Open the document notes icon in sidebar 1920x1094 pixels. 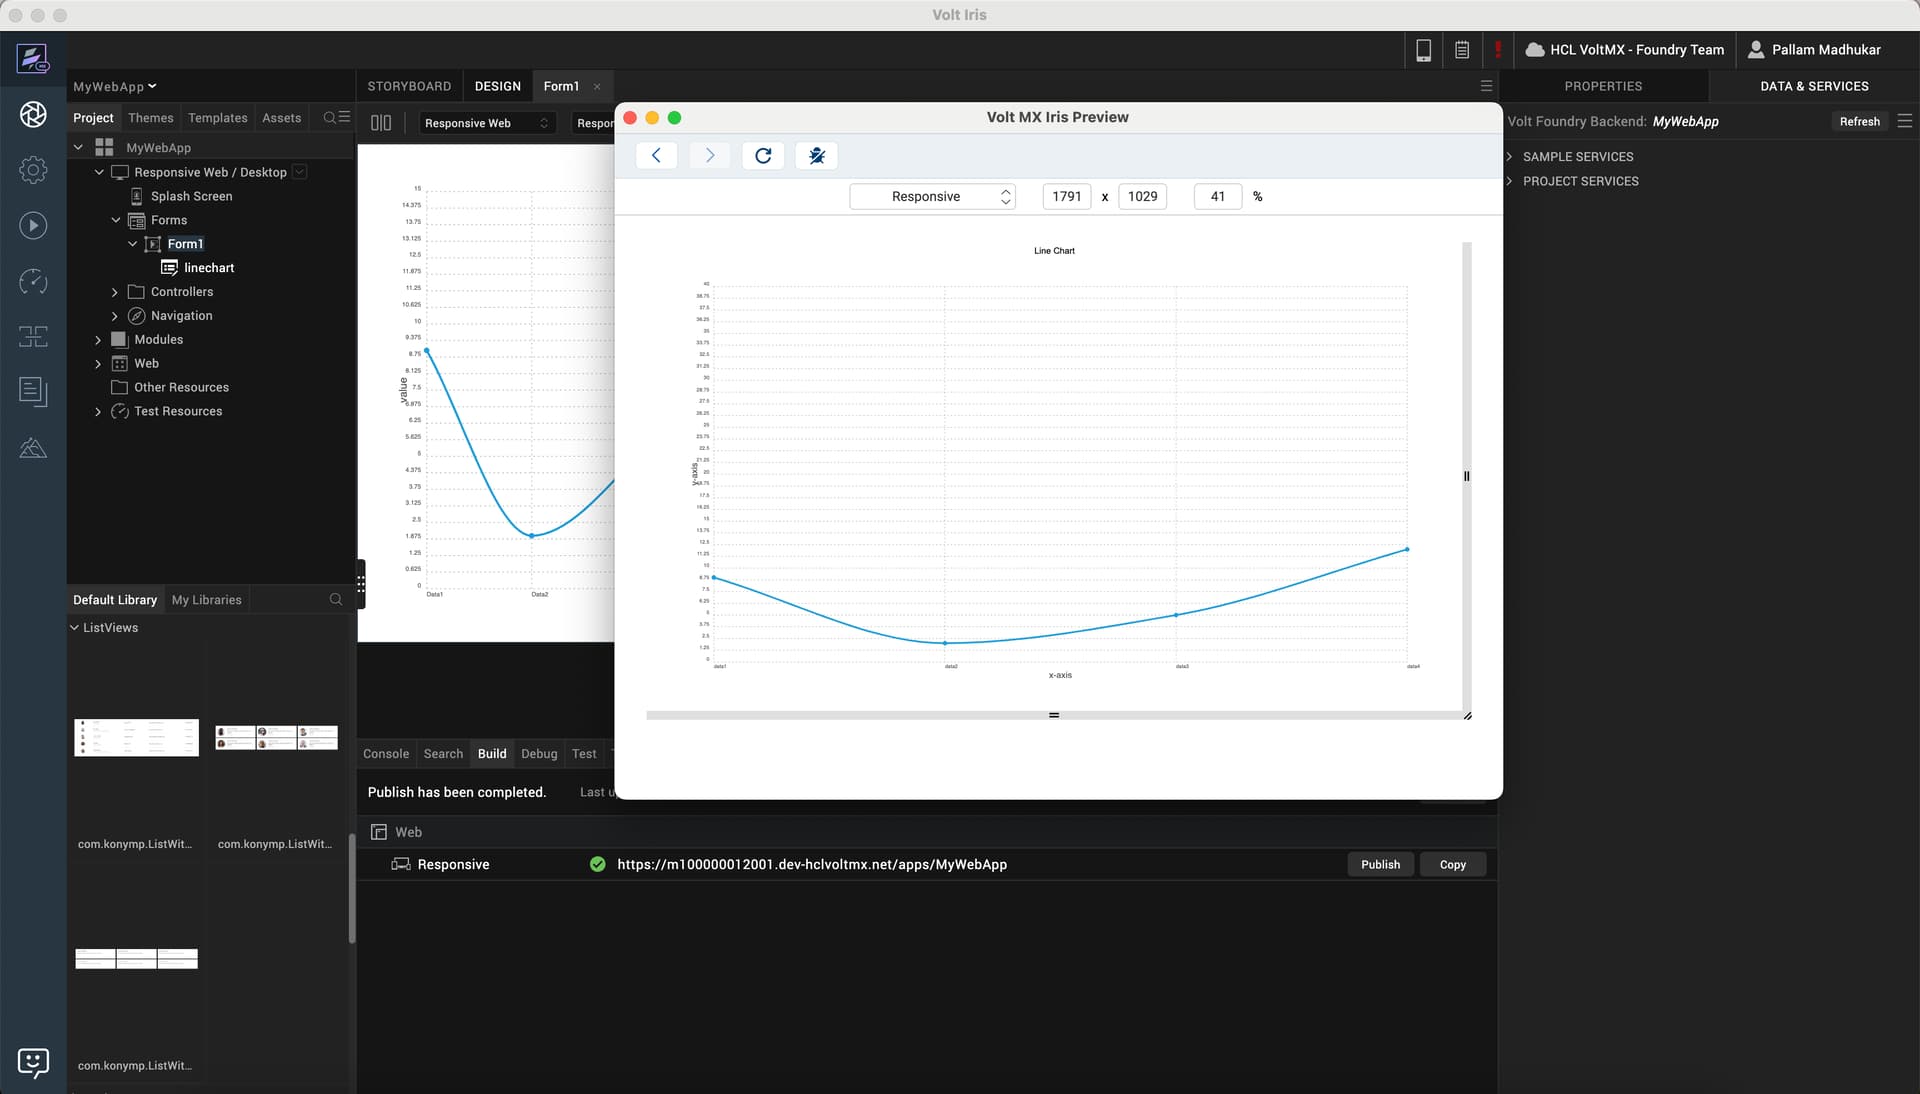[33, 392]
